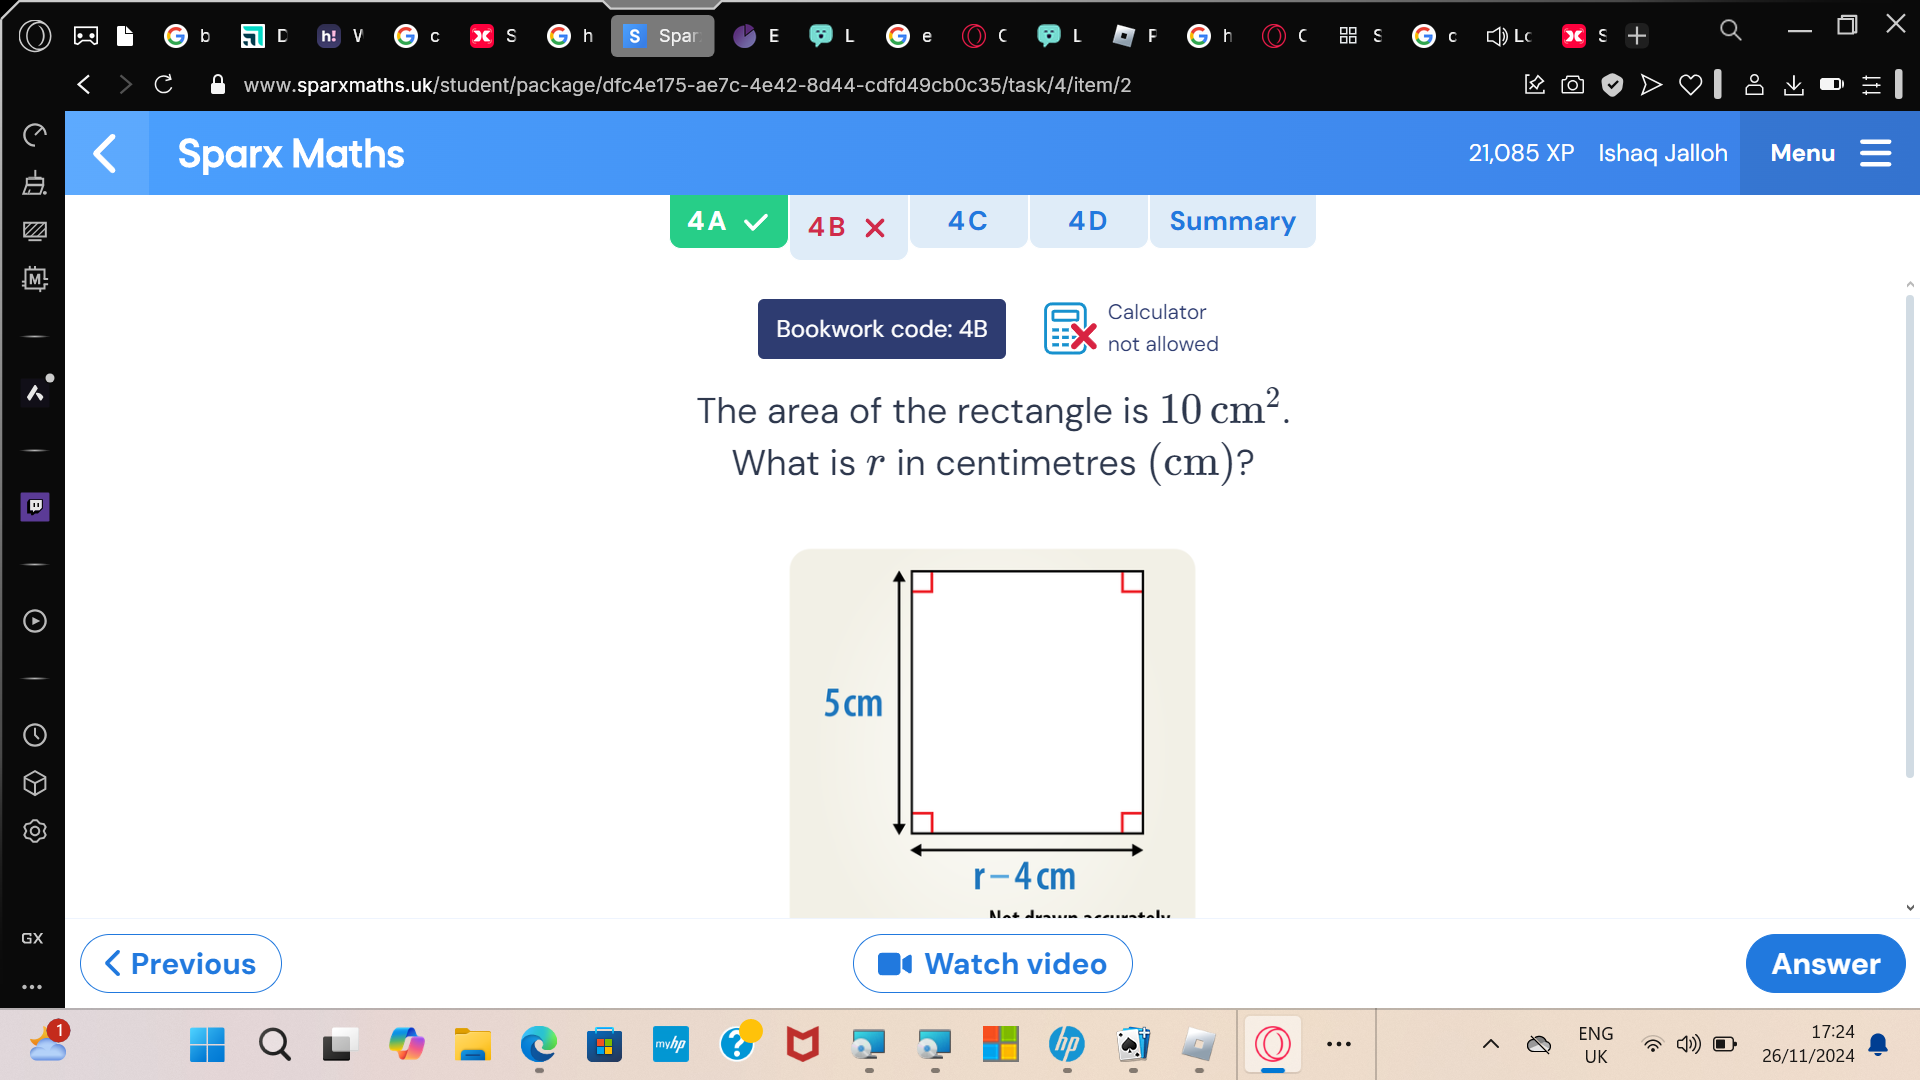The image size is (1920, 1080).
Task: Switch to task tab 4B
Action: 848,227
